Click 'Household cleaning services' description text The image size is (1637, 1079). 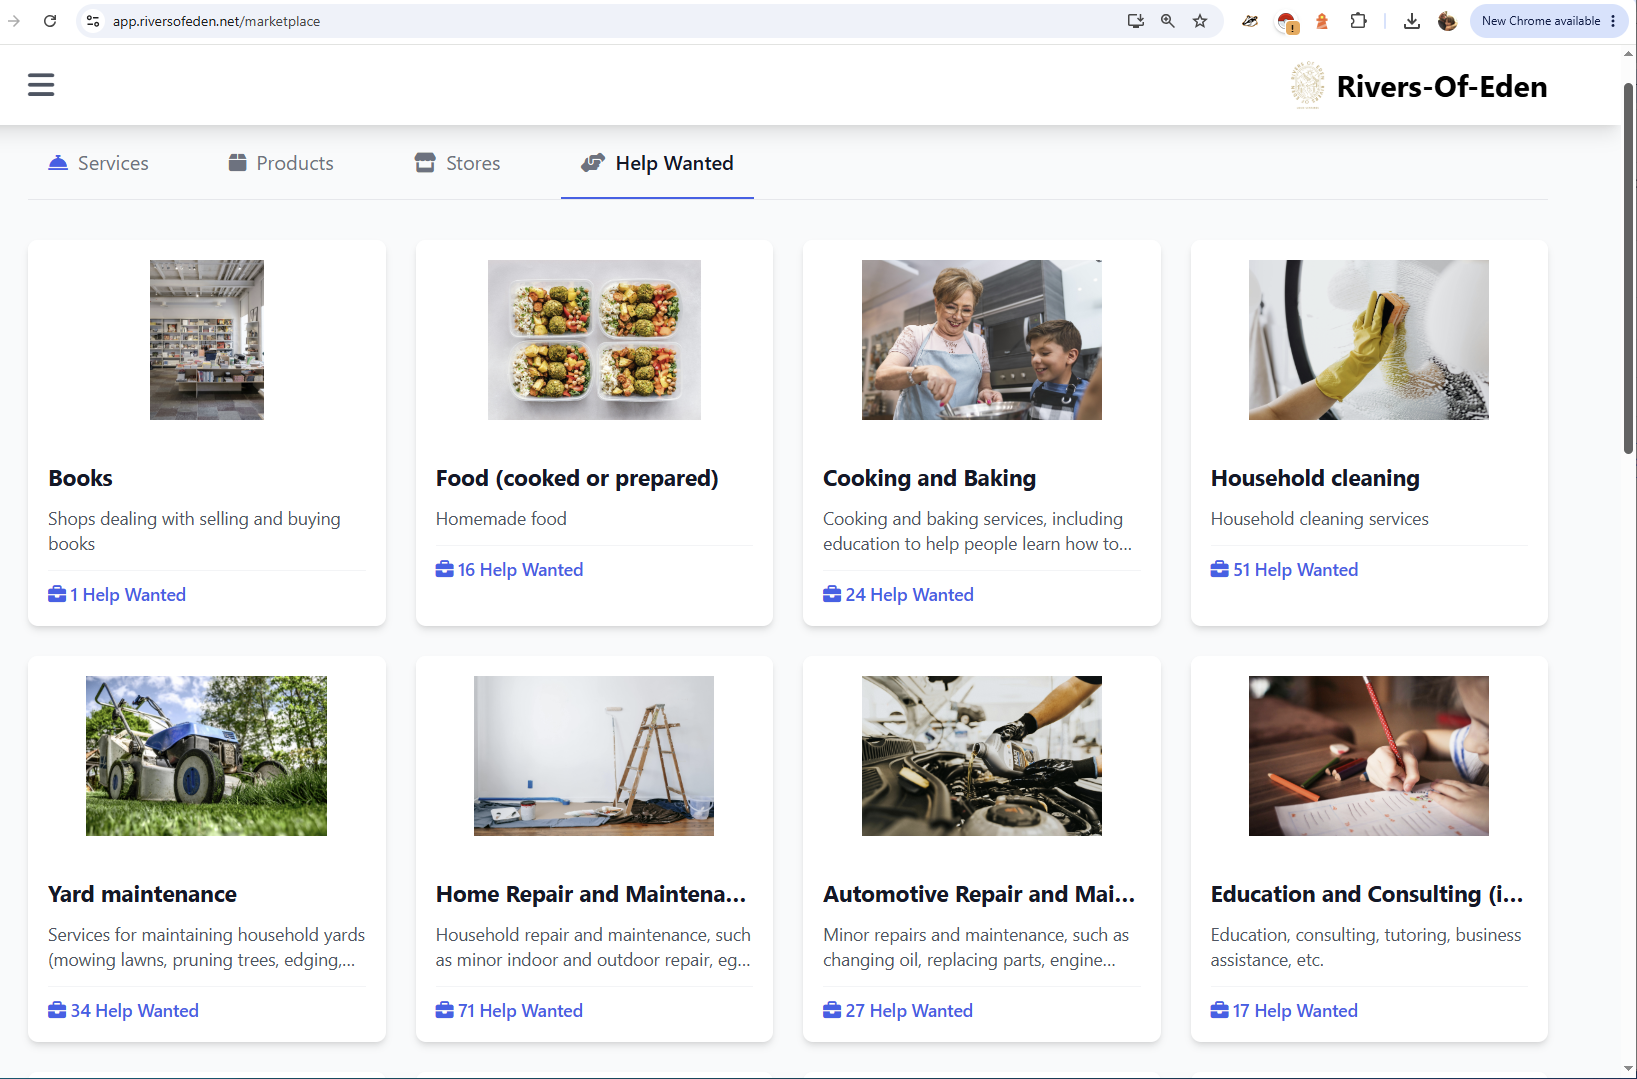pyautogui.click(x=1319, y=519)
